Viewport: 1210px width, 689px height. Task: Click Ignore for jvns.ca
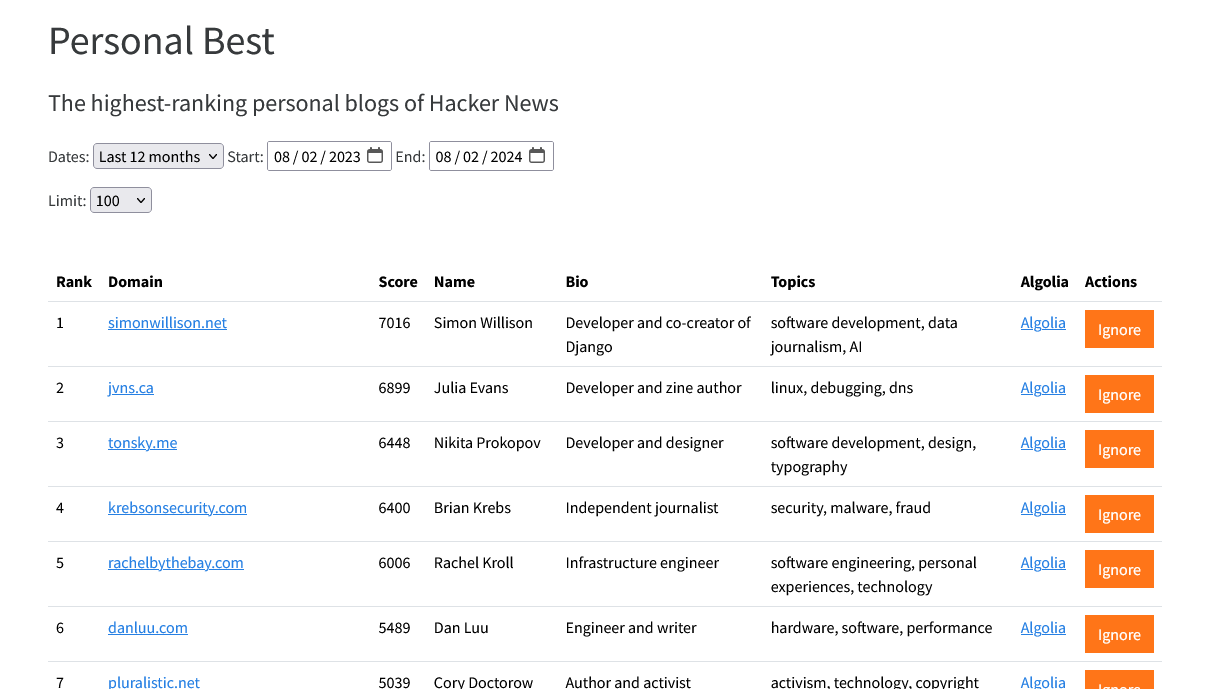(1119, 395)
